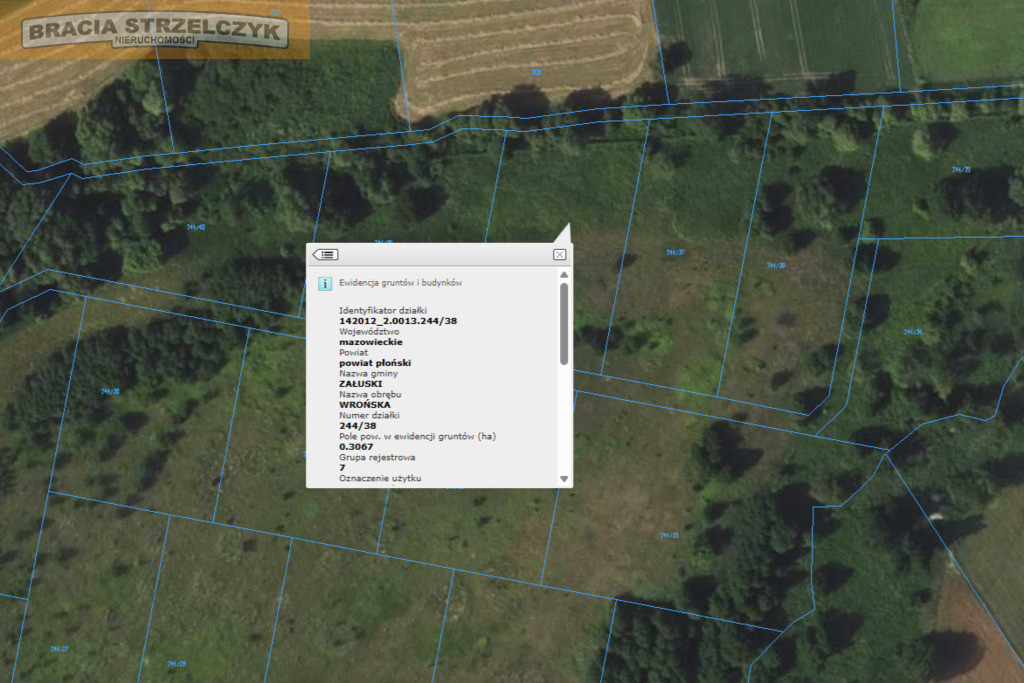Click parcel label 244/29 on the map

[x=176, y=663]
